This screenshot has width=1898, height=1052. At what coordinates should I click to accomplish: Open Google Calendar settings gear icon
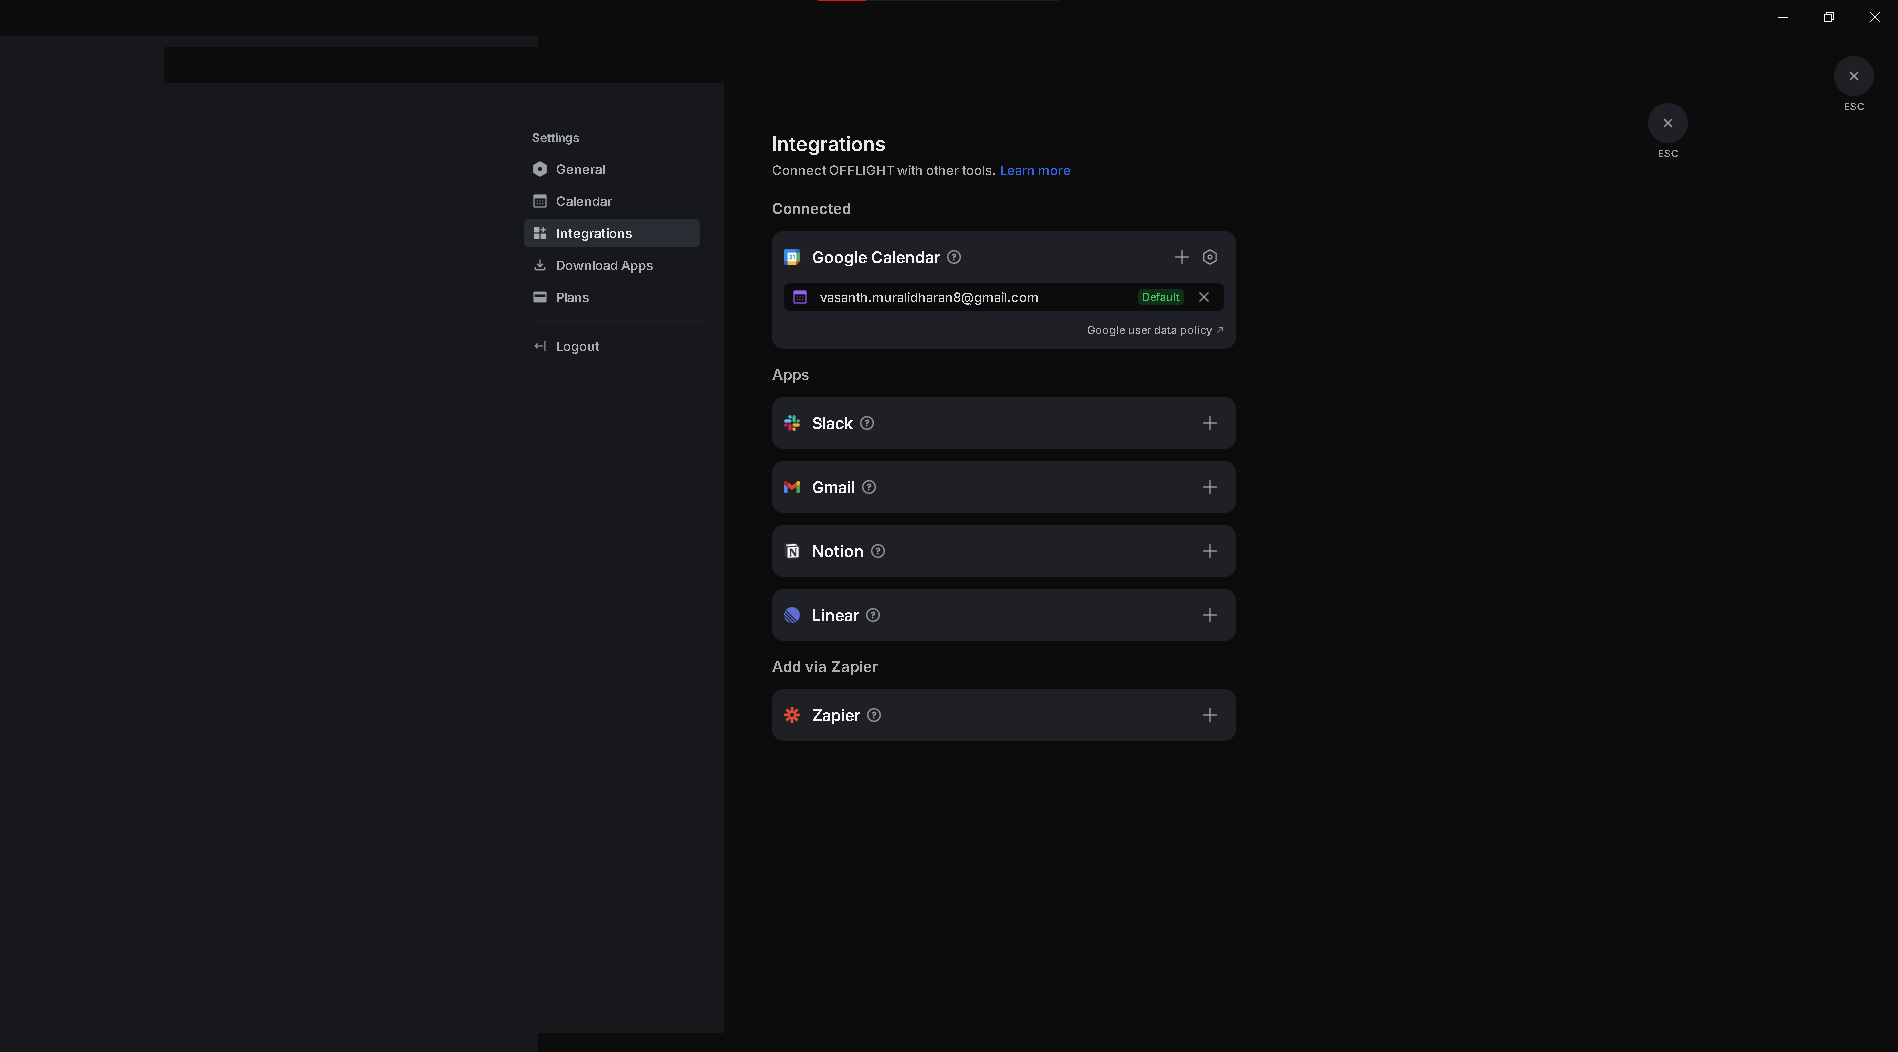1209,257
